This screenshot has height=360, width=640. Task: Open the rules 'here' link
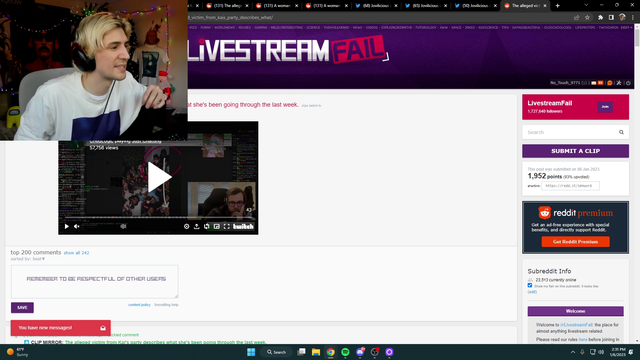coord(583,340)
